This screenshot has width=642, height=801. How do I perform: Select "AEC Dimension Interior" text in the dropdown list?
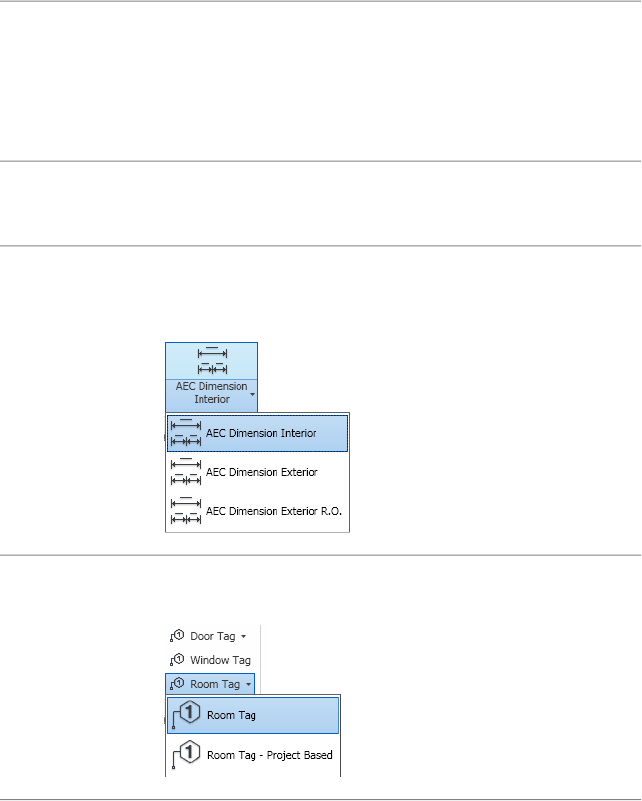pyautogui.click(x=261, y=434)
